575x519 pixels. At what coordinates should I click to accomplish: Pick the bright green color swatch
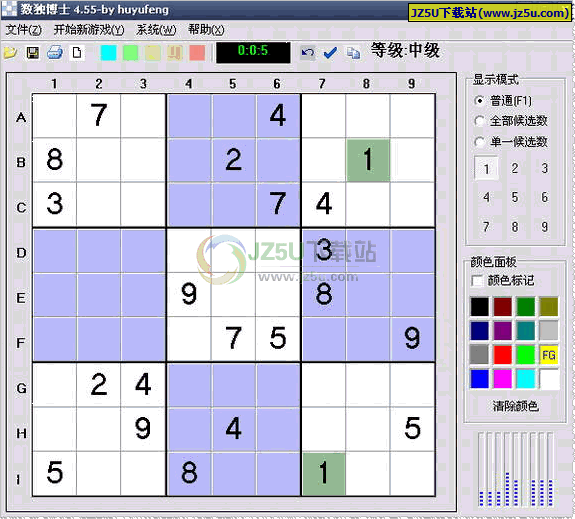(x=525, y=355)
